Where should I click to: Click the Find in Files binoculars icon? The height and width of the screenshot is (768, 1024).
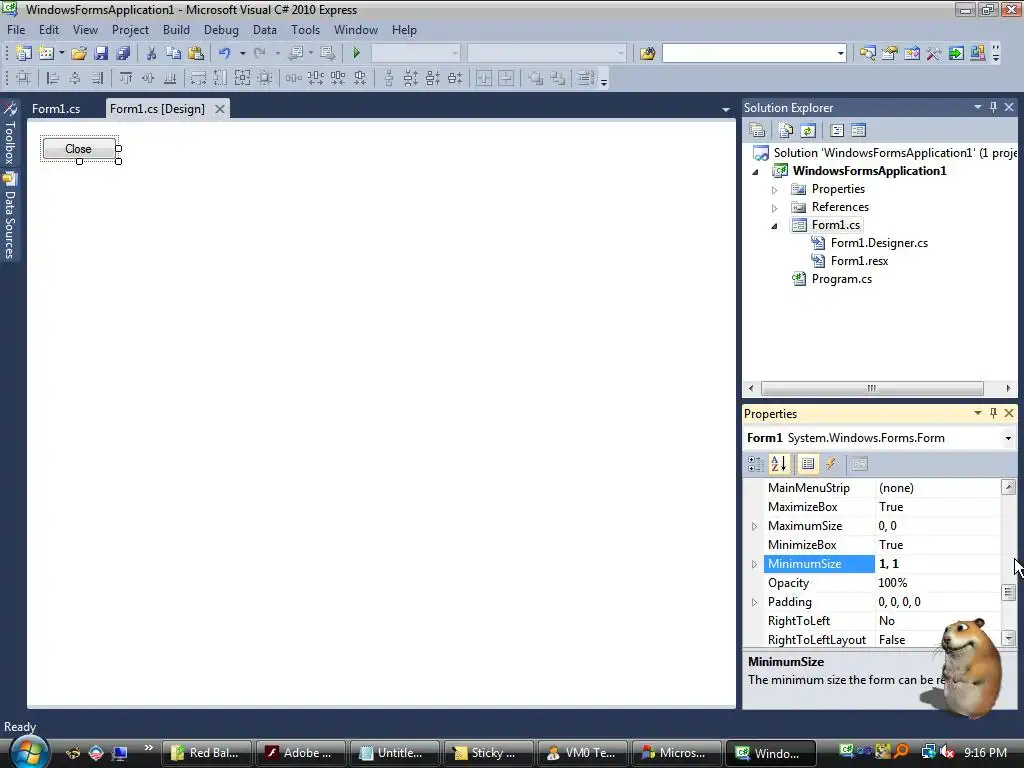click(x=647, y=53)
